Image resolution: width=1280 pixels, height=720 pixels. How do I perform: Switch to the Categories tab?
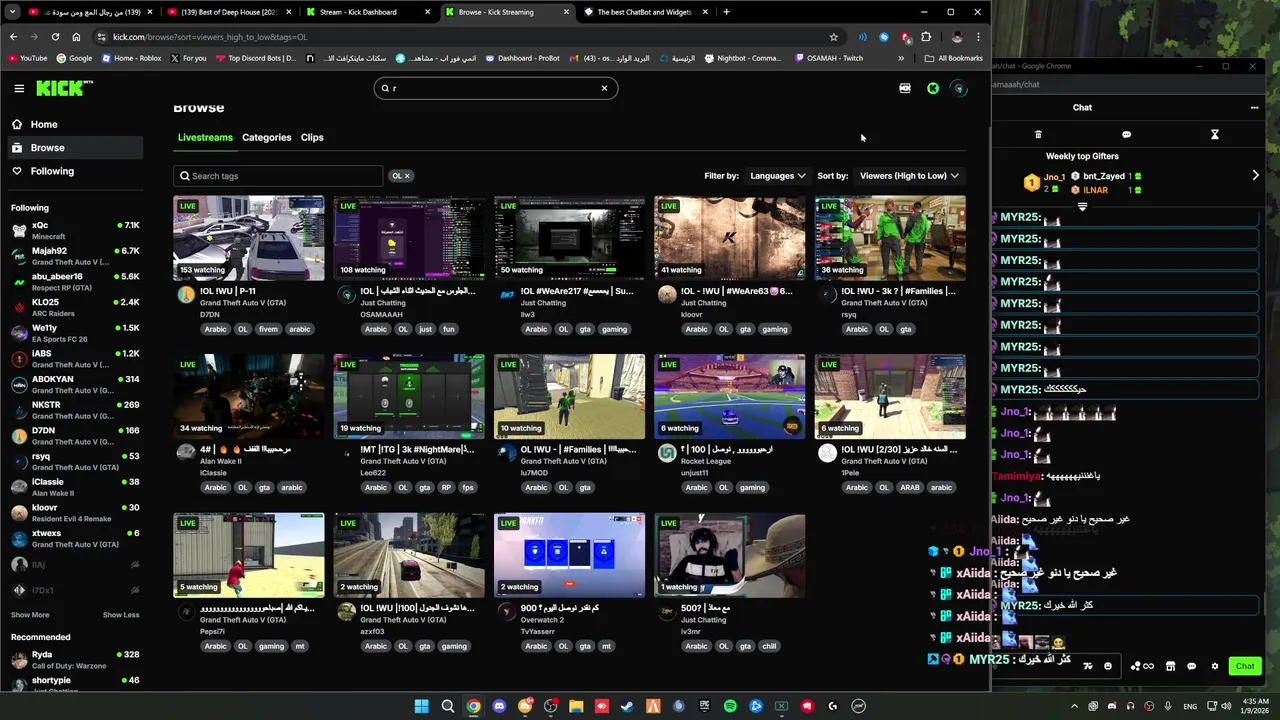click(266, 137)
